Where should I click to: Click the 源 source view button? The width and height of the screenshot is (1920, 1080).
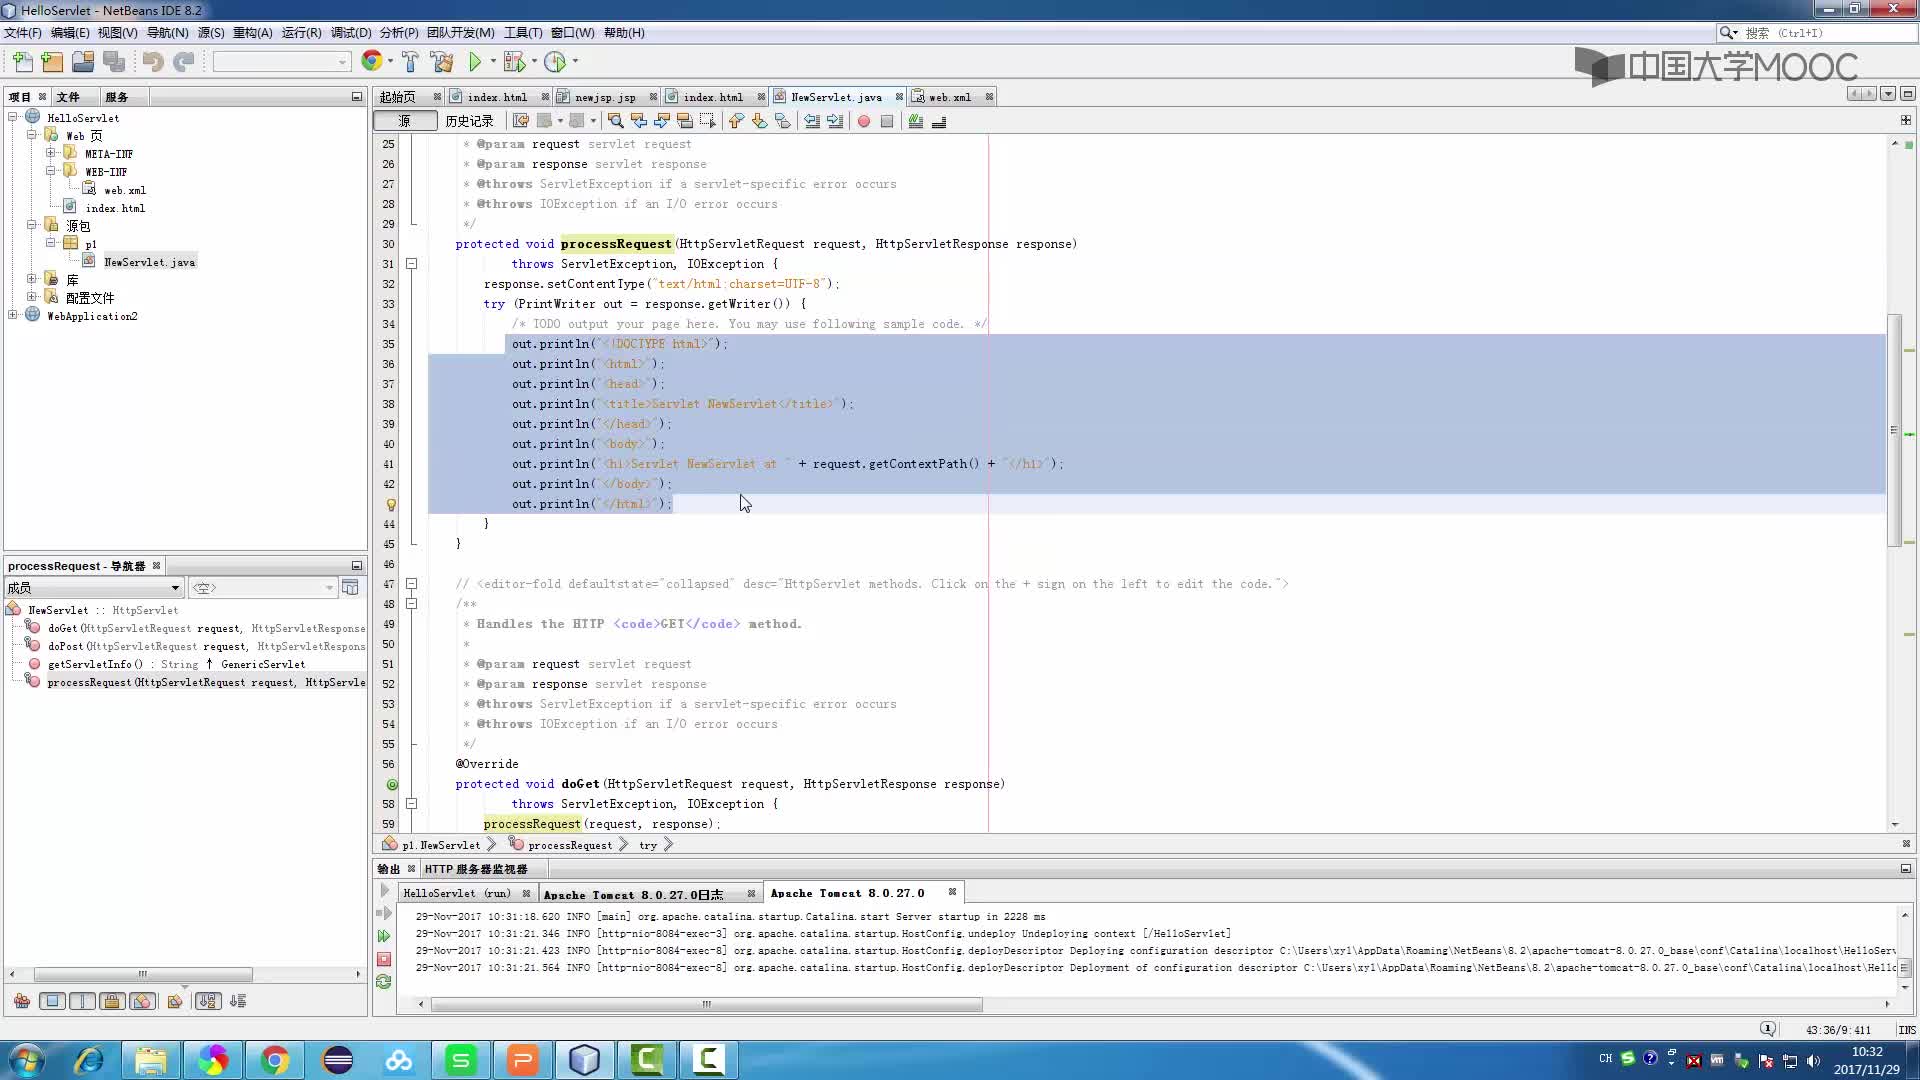pos(404,121)
